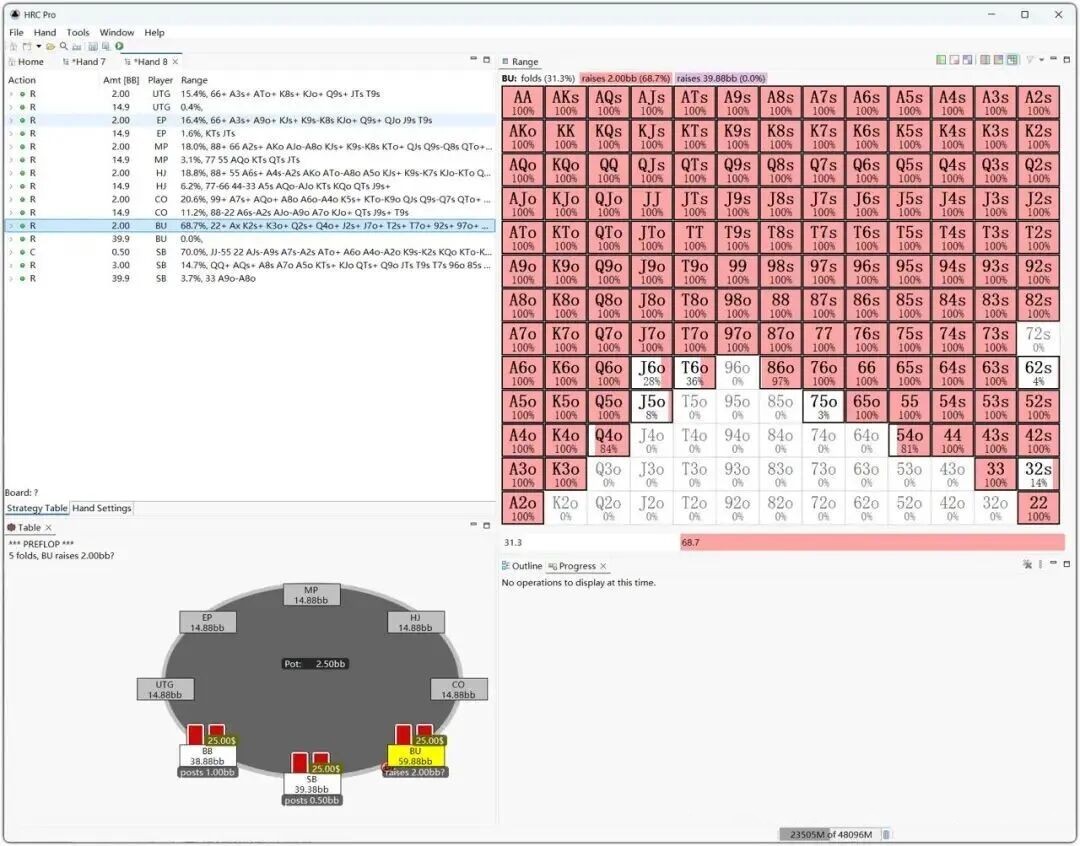Screen dimensions: 1080x846
Task: Open the Tools menu
Action: (x=78, y=32)
